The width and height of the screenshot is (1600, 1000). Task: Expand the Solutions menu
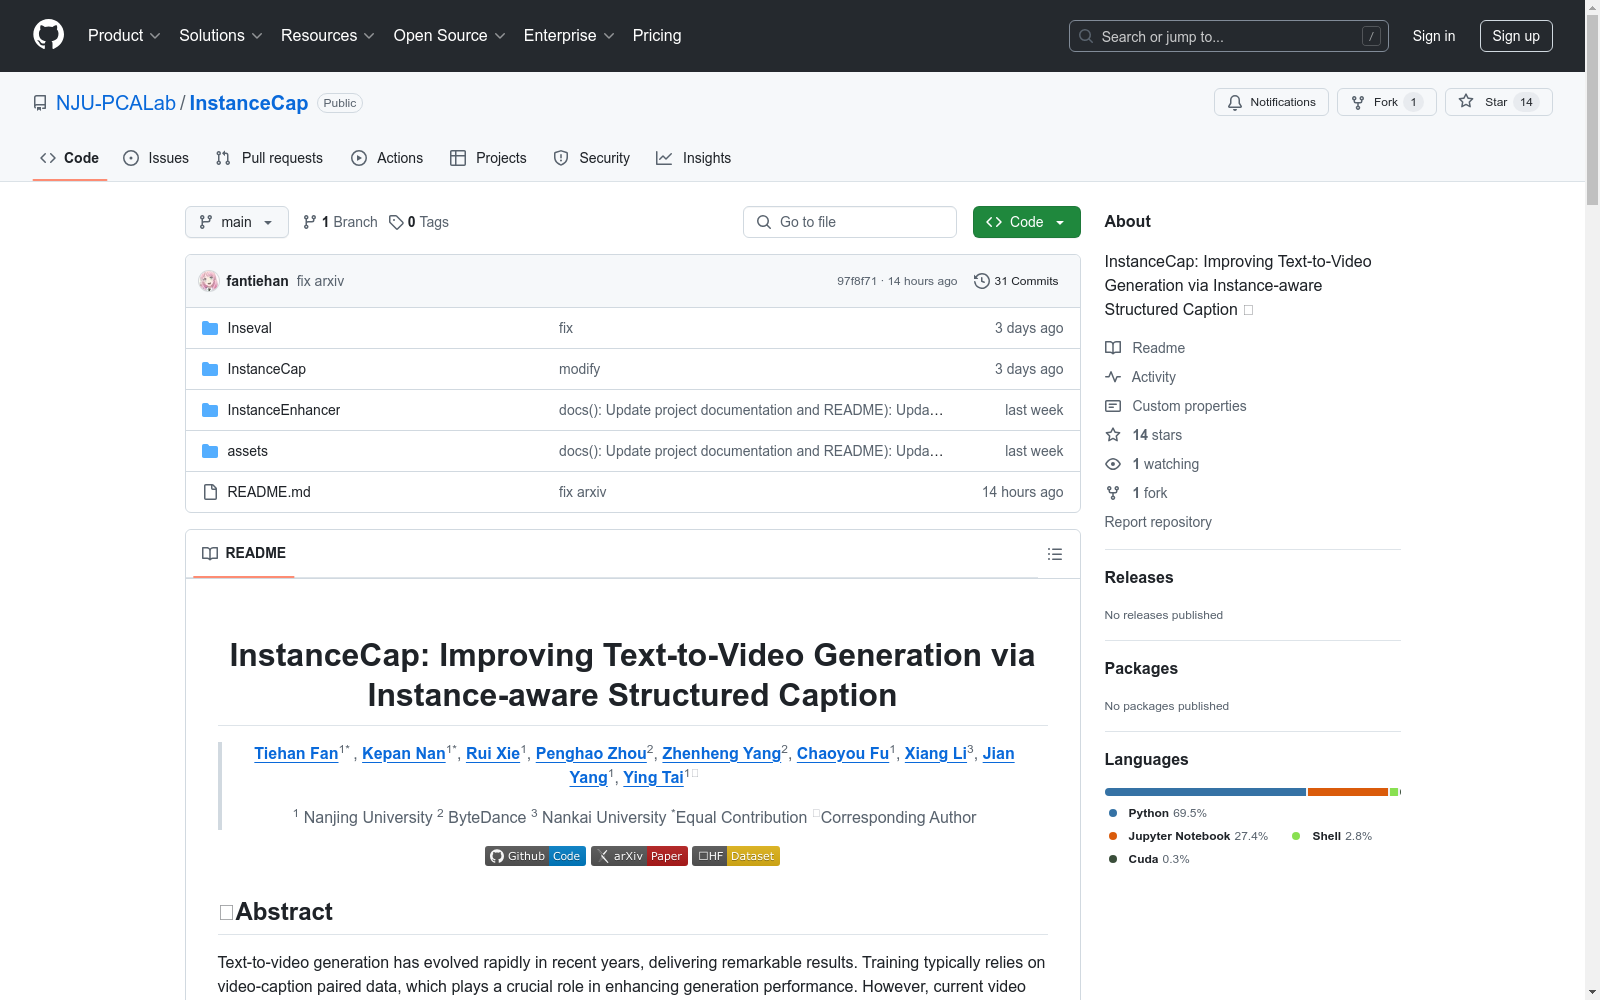tap(221, 36)
